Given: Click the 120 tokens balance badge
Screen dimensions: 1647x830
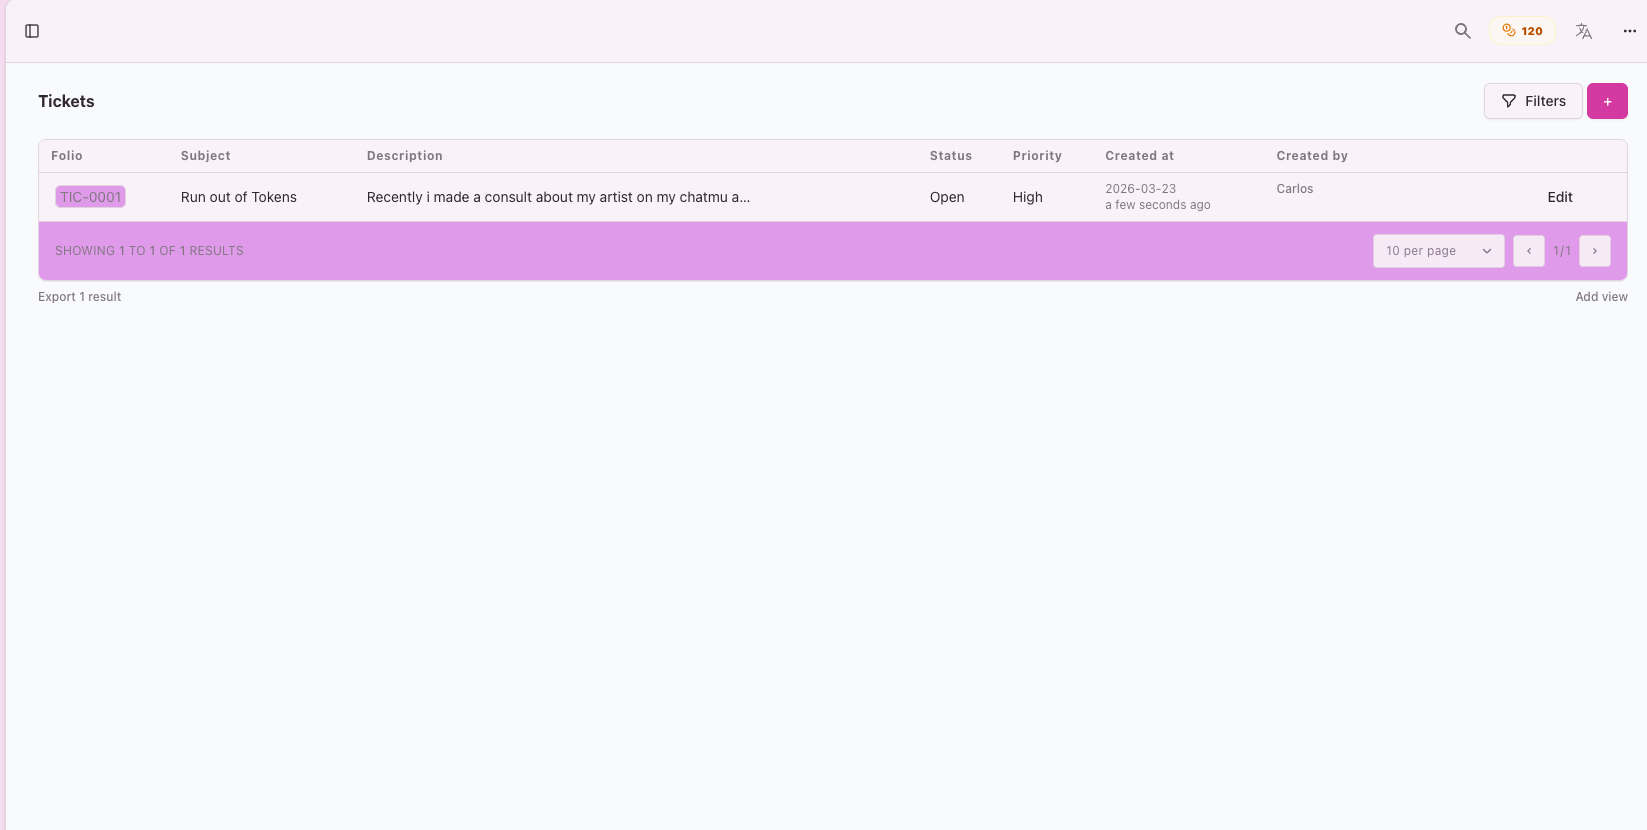Looking at the screenshot, I should point(1522,31).
